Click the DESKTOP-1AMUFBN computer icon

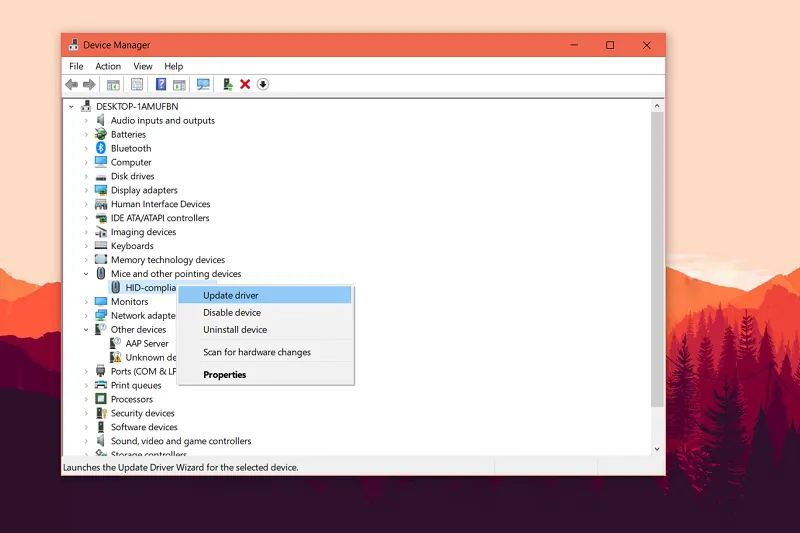click(86, 106)
